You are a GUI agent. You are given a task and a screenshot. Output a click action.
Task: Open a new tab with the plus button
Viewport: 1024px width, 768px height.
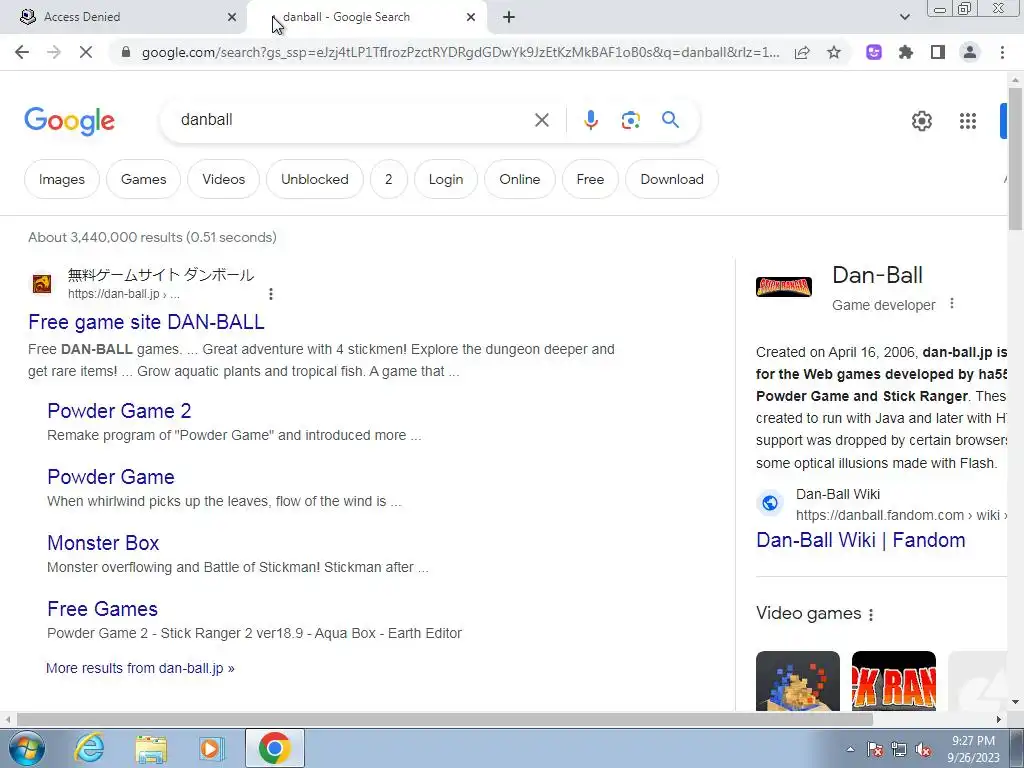[509, 17]
